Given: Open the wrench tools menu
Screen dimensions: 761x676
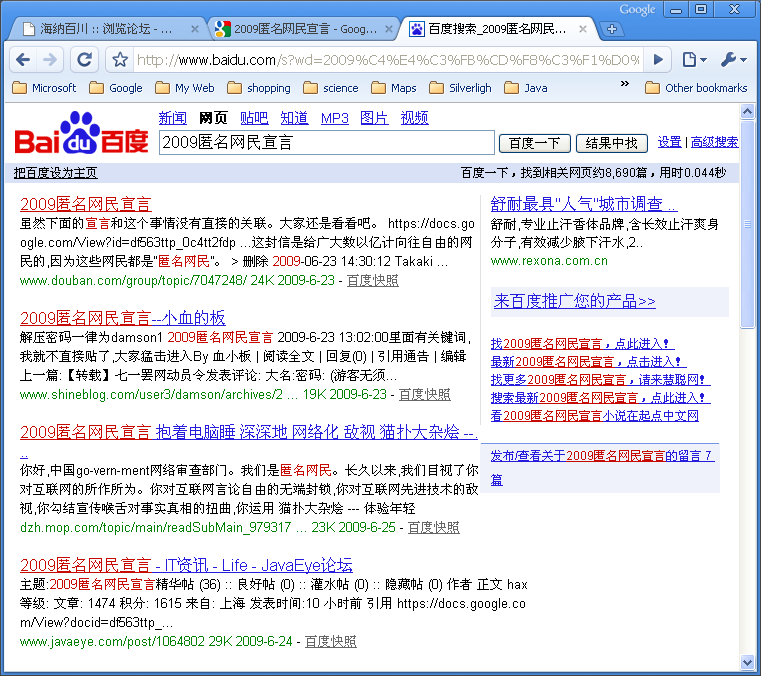Looking at the screenshot, I should pyautogui.click(x=733, y=60).
